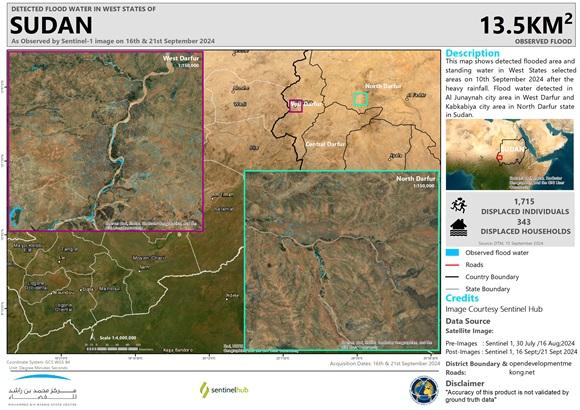Click the Central Darfur map label
Viewport: 580px width, 410px height.
[x=325, y=144]
